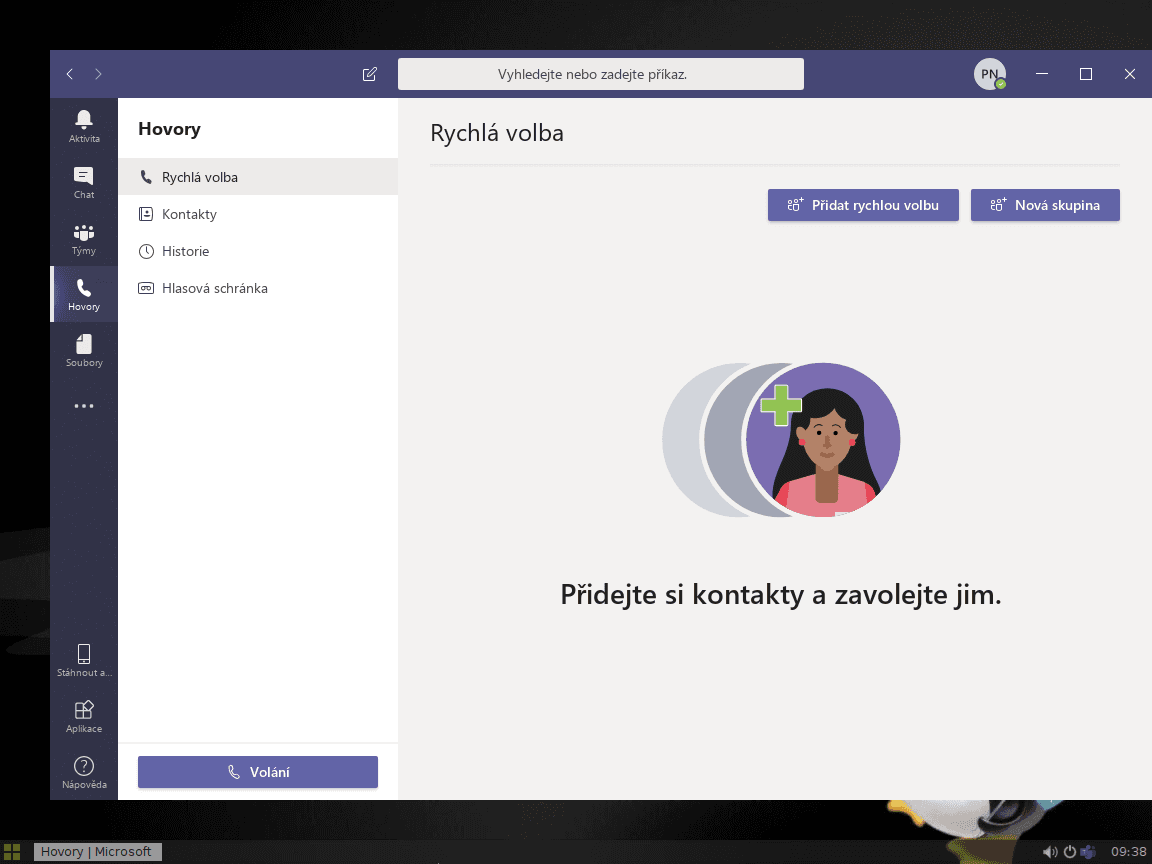
Task: Open the Aplikace panel
Action: tap(83, 714)
